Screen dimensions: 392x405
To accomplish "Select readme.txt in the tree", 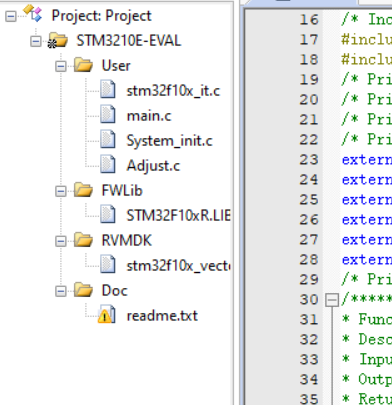I will point(162,316).
